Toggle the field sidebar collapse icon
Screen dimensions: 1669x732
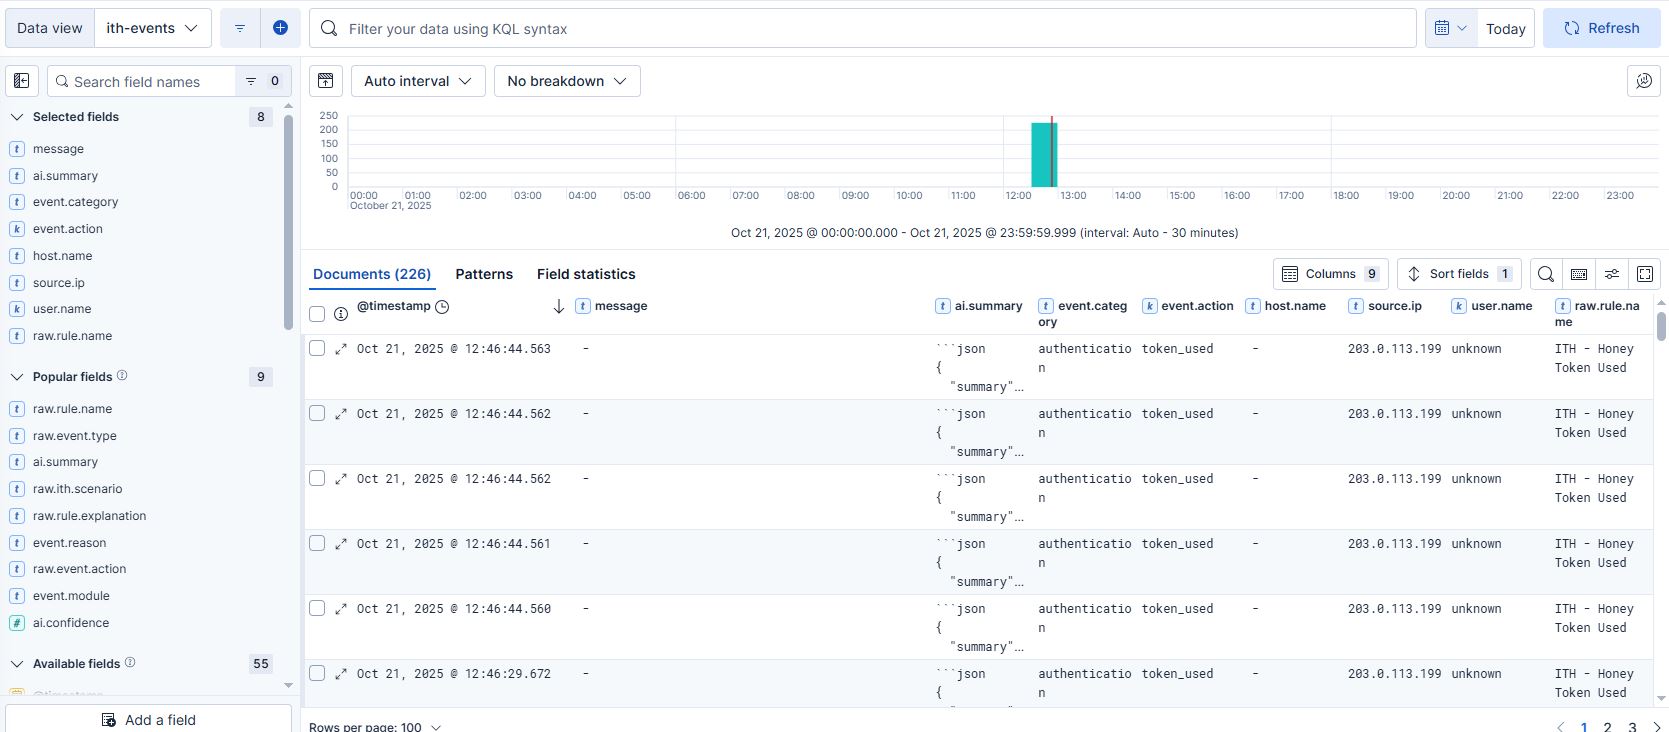[22, 81]
